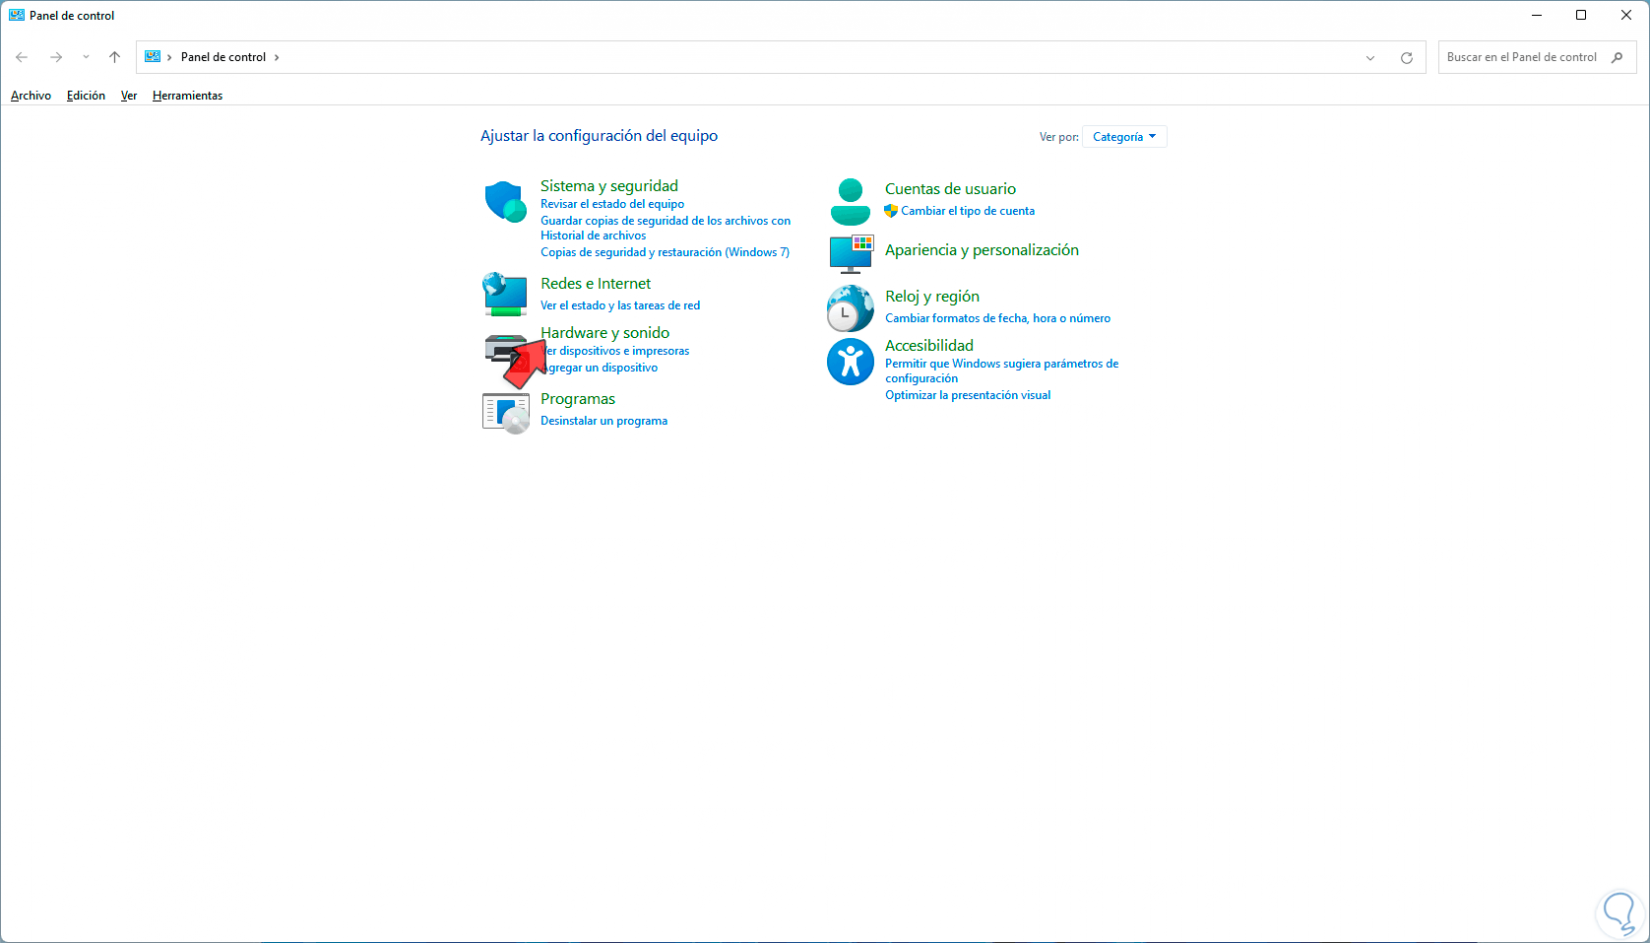Click Ver el estado y las tareas de red
Screen dimensions: 1650x943
620,306
